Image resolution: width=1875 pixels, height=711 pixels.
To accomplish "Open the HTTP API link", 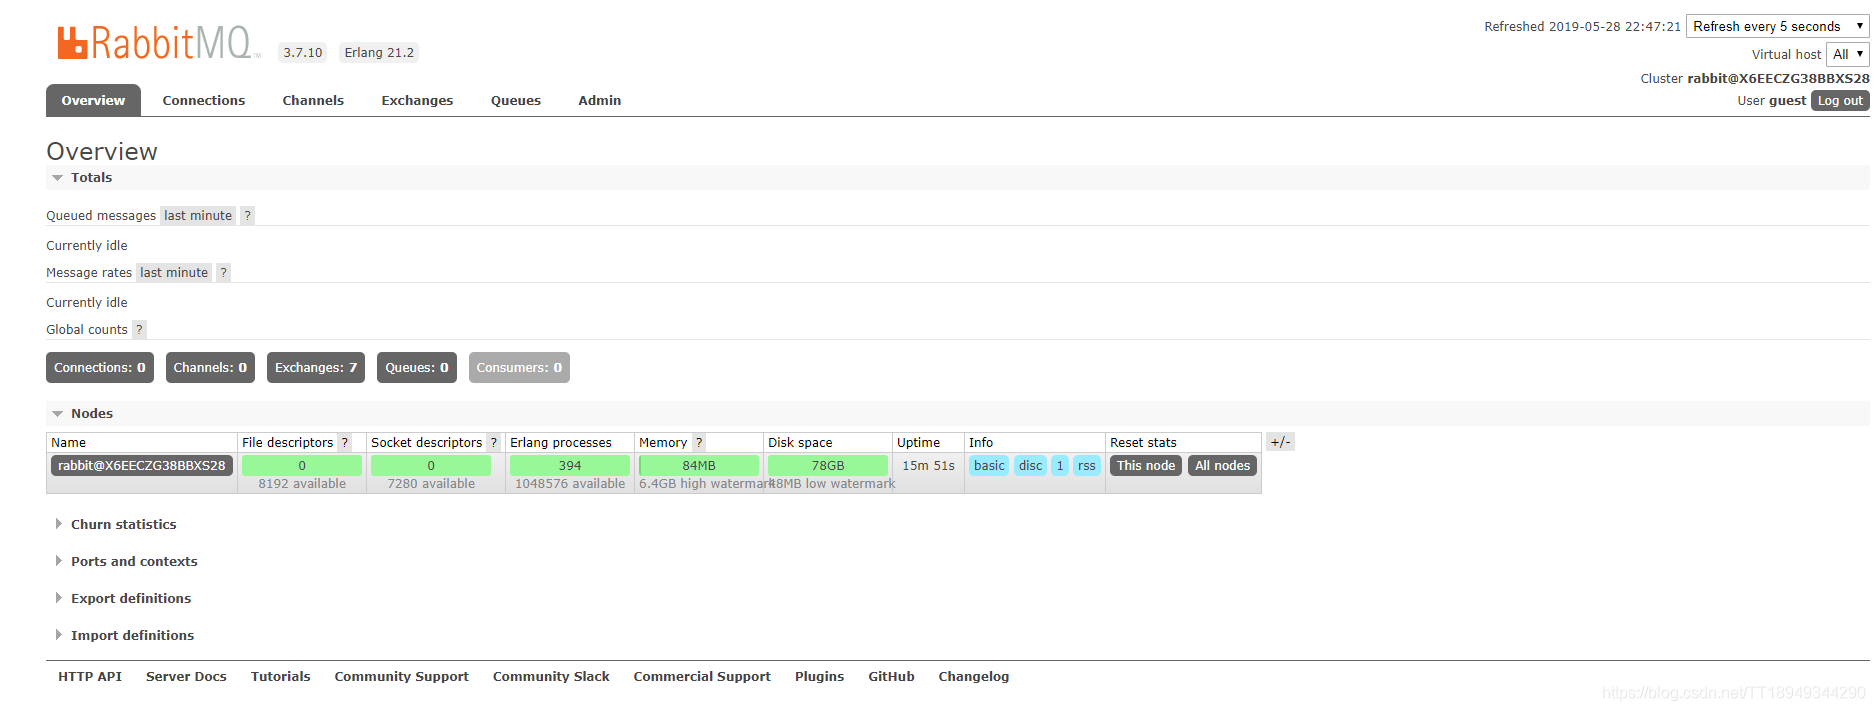I will click(x=90, y=677).
